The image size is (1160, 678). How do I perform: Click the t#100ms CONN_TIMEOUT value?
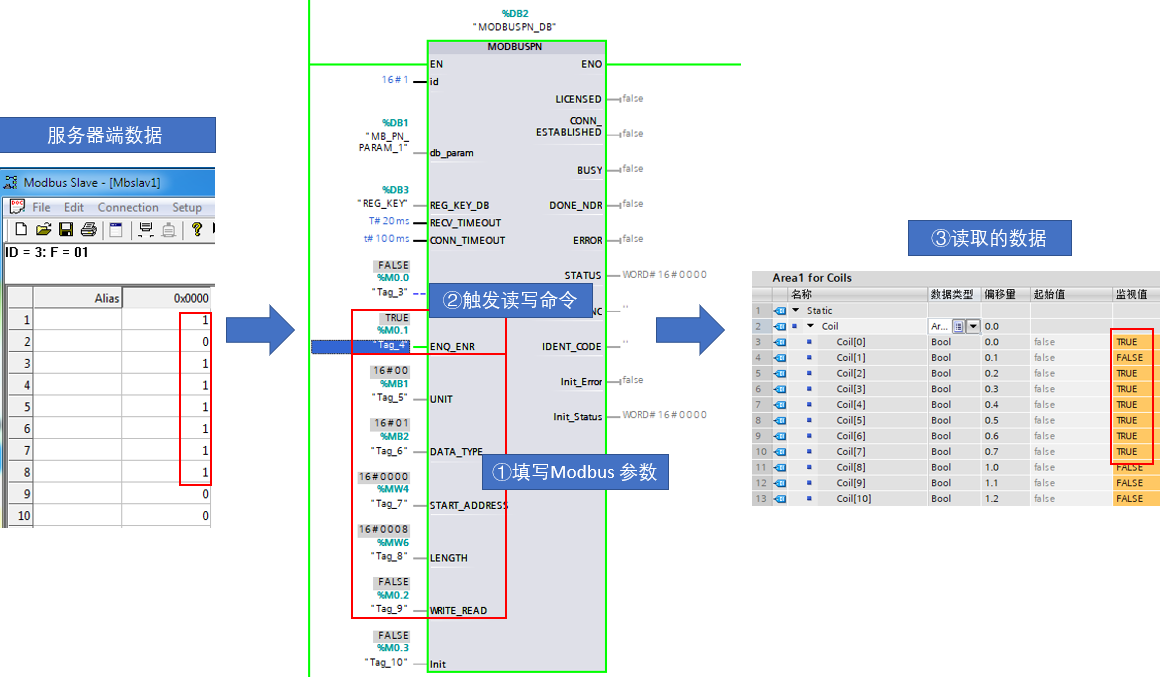386,238
